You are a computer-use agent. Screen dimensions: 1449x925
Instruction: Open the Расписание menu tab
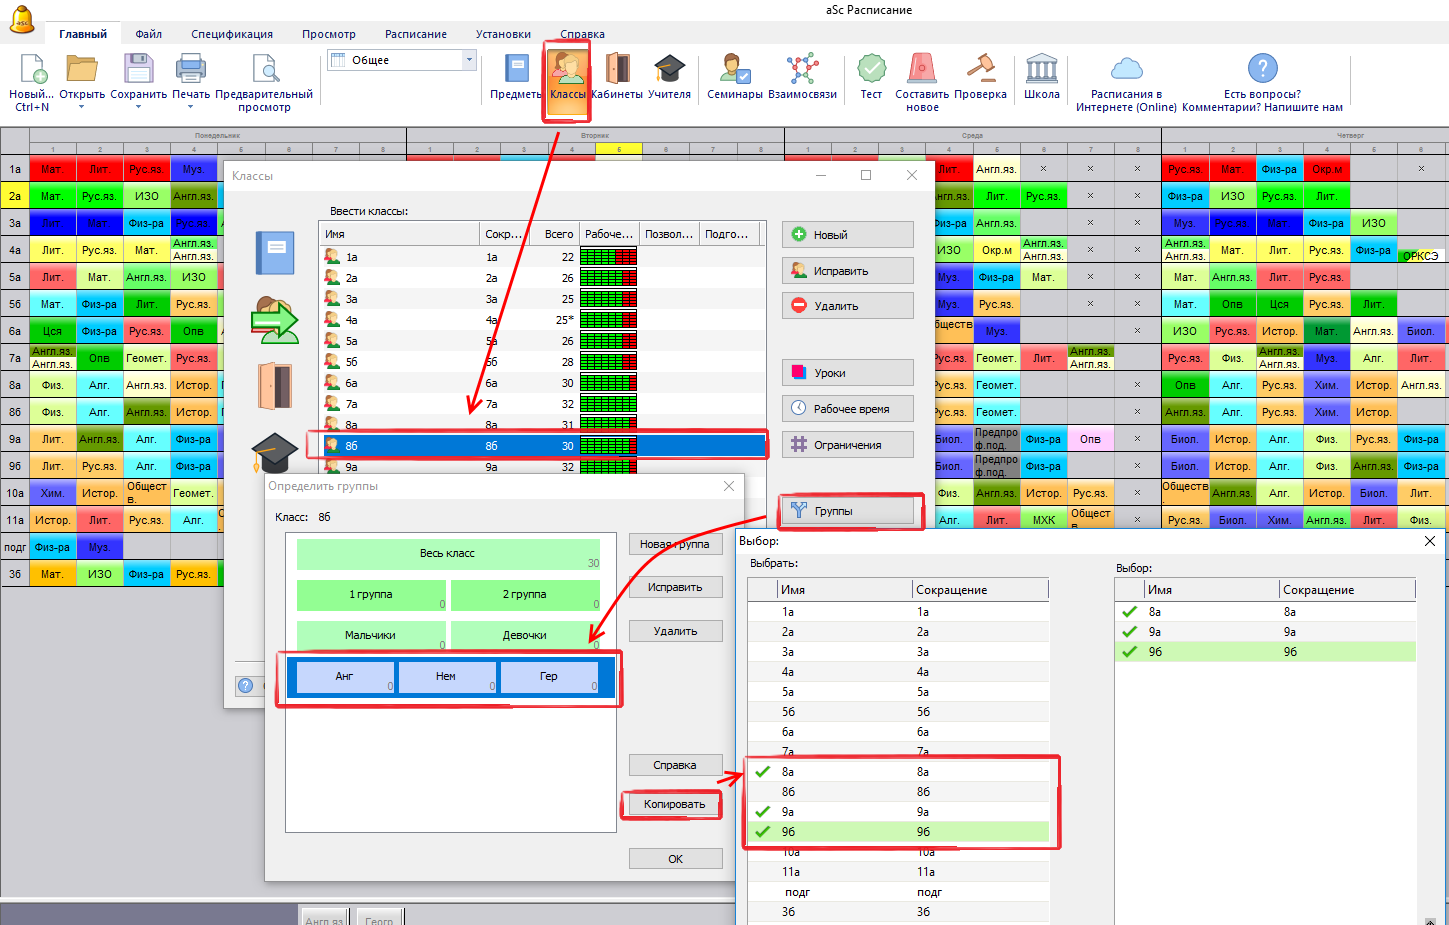tap(416, 34)
